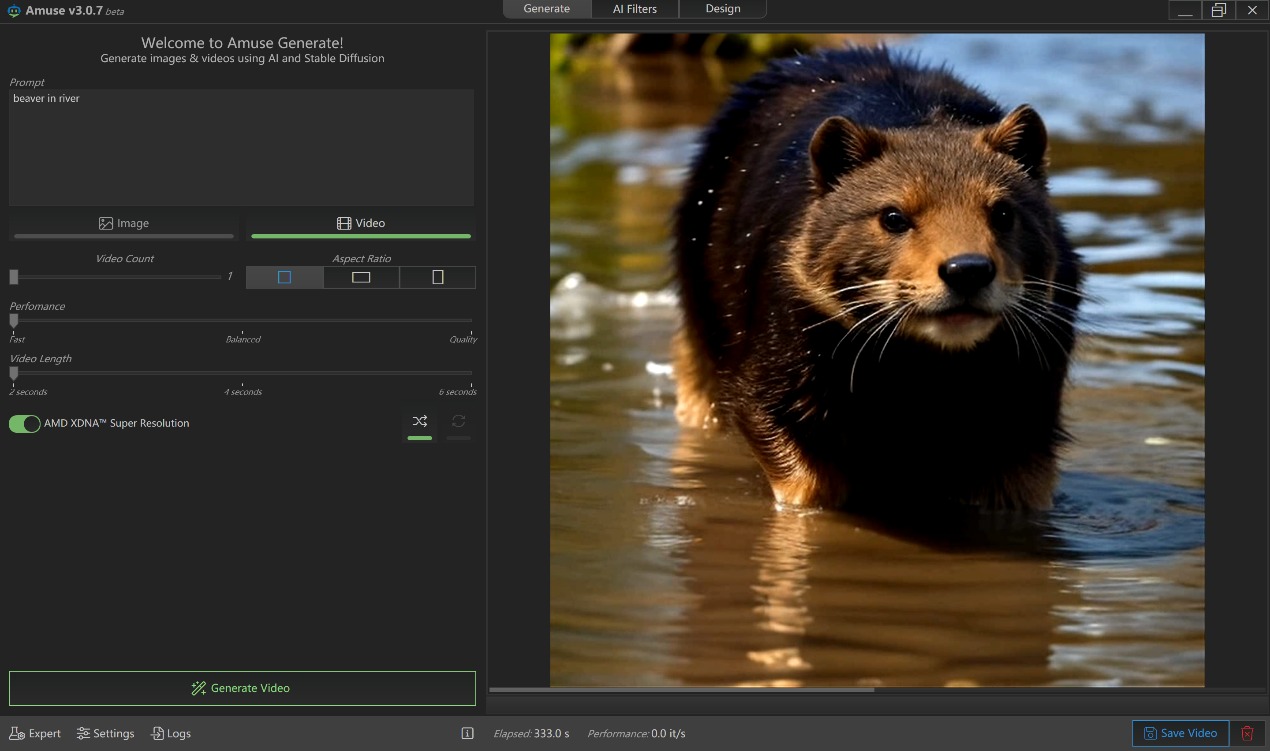This screenshot has height=751, width=1270.
Task: Select the square aspect ratio icon
Action: [x=284, y=277]
